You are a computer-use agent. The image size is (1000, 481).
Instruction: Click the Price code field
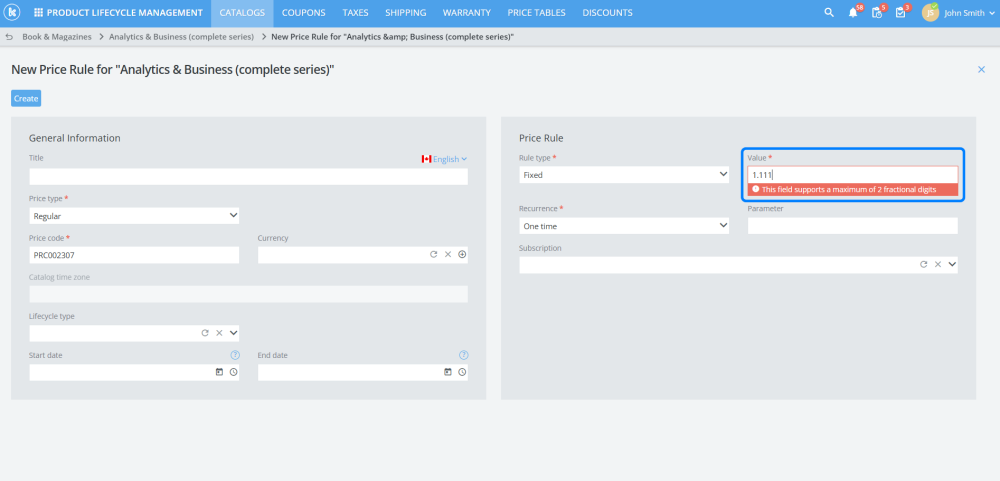(135, 255)
